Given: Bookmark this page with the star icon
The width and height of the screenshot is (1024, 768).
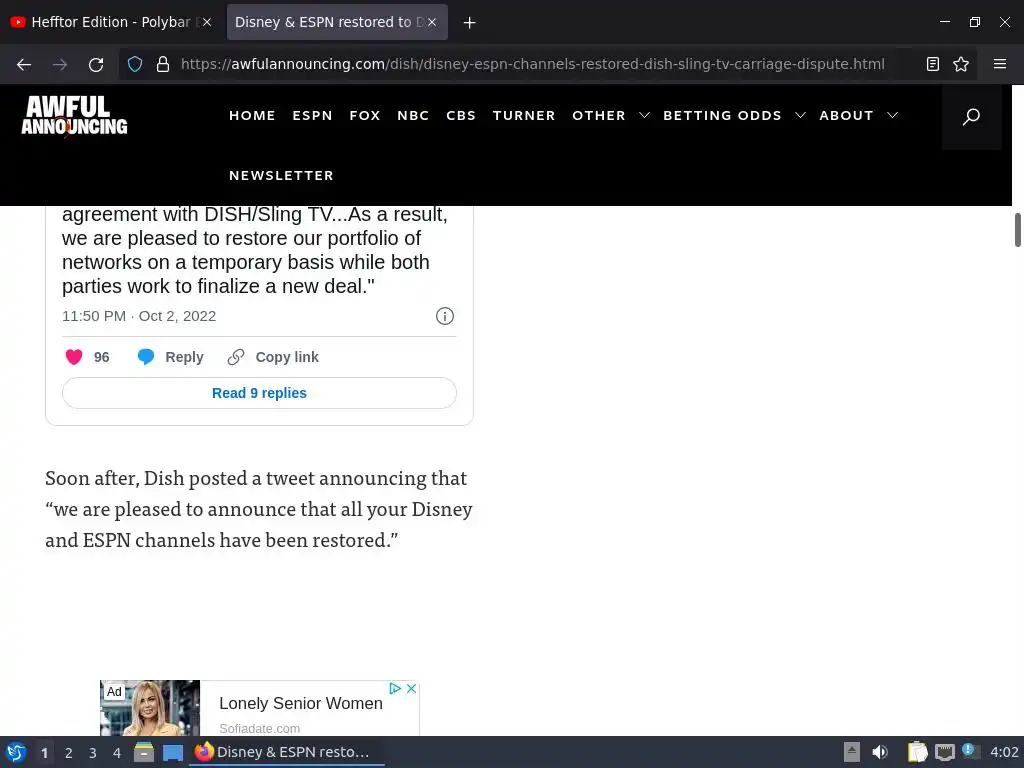Looking at the screenshot, I should (x=961, y=64).
